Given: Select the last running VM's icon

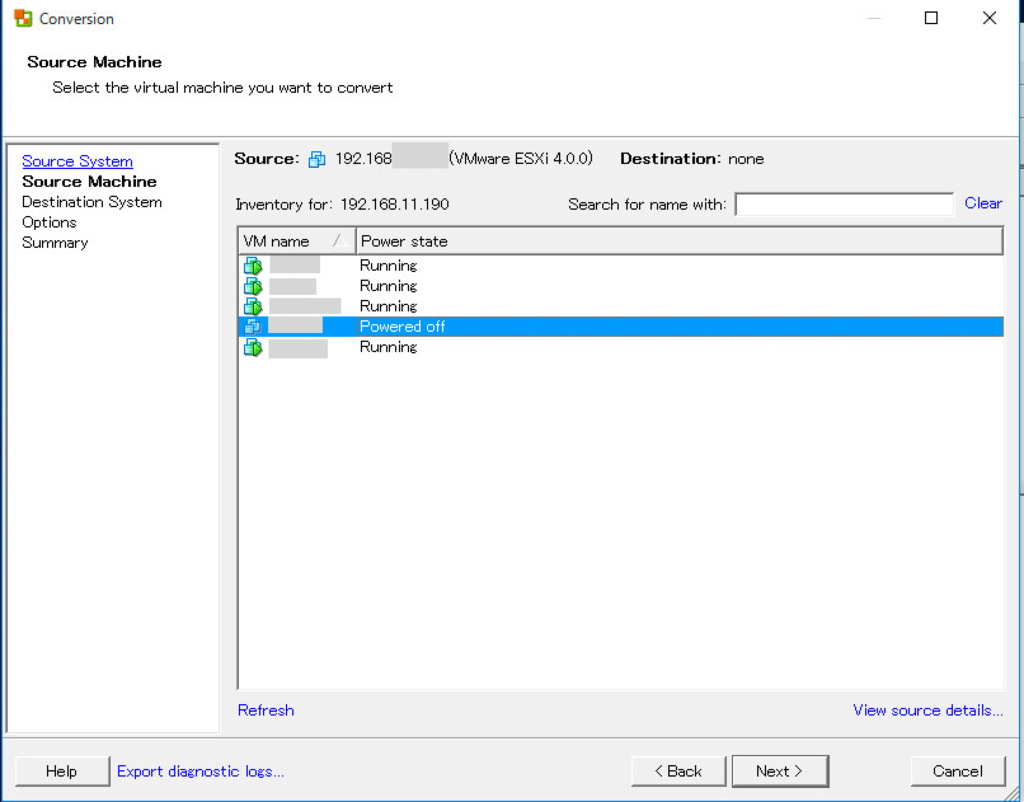Looking at the screenshot, I should tap(253, 347).
